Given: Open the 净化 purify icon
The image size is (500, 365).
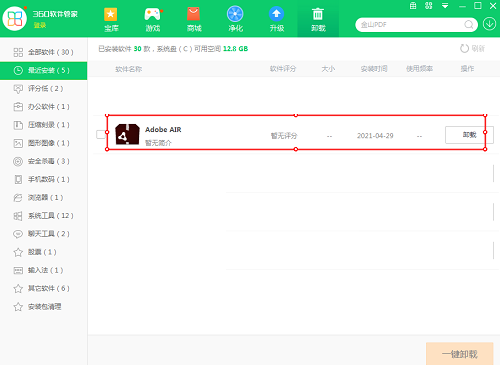Looking at the screenshot, I should pos(235,14).
